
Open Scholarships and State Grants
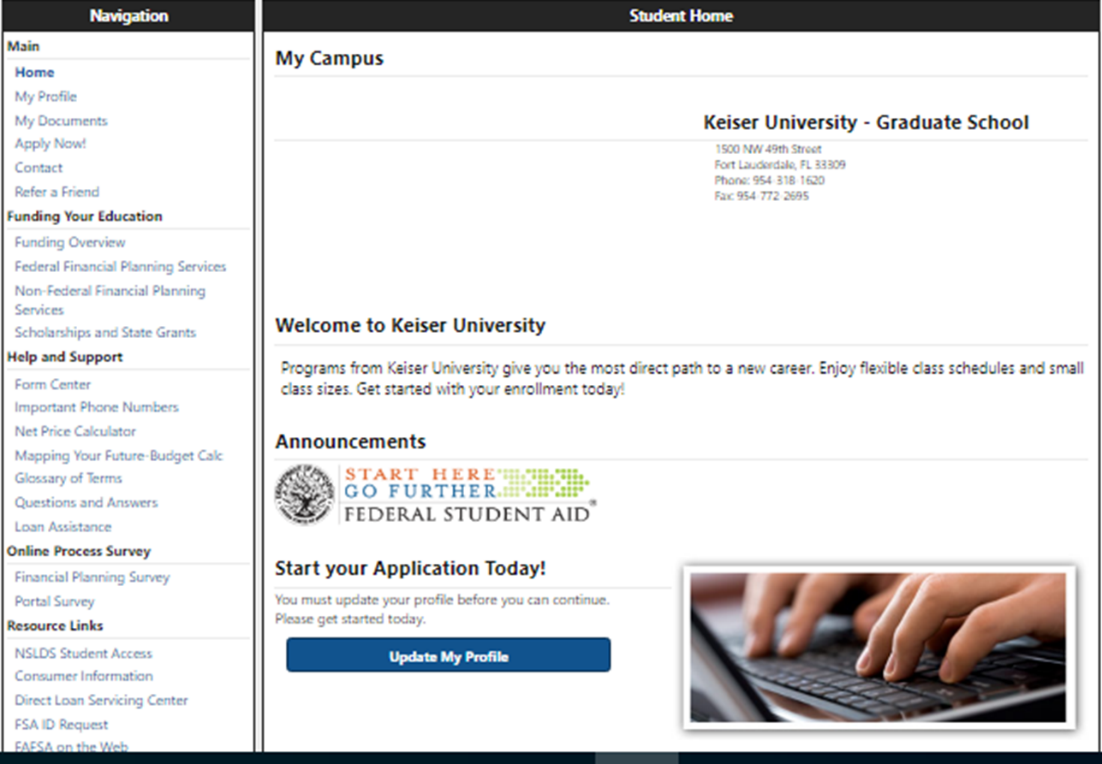tap(105, 332)
